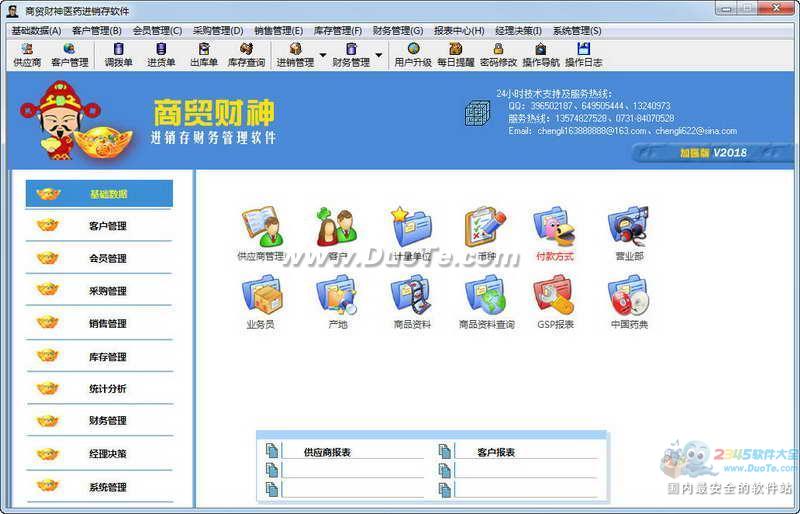The image size is (800, 514).
Task: Select 基础数据 in the sidebar
Action: click(99, 193)
